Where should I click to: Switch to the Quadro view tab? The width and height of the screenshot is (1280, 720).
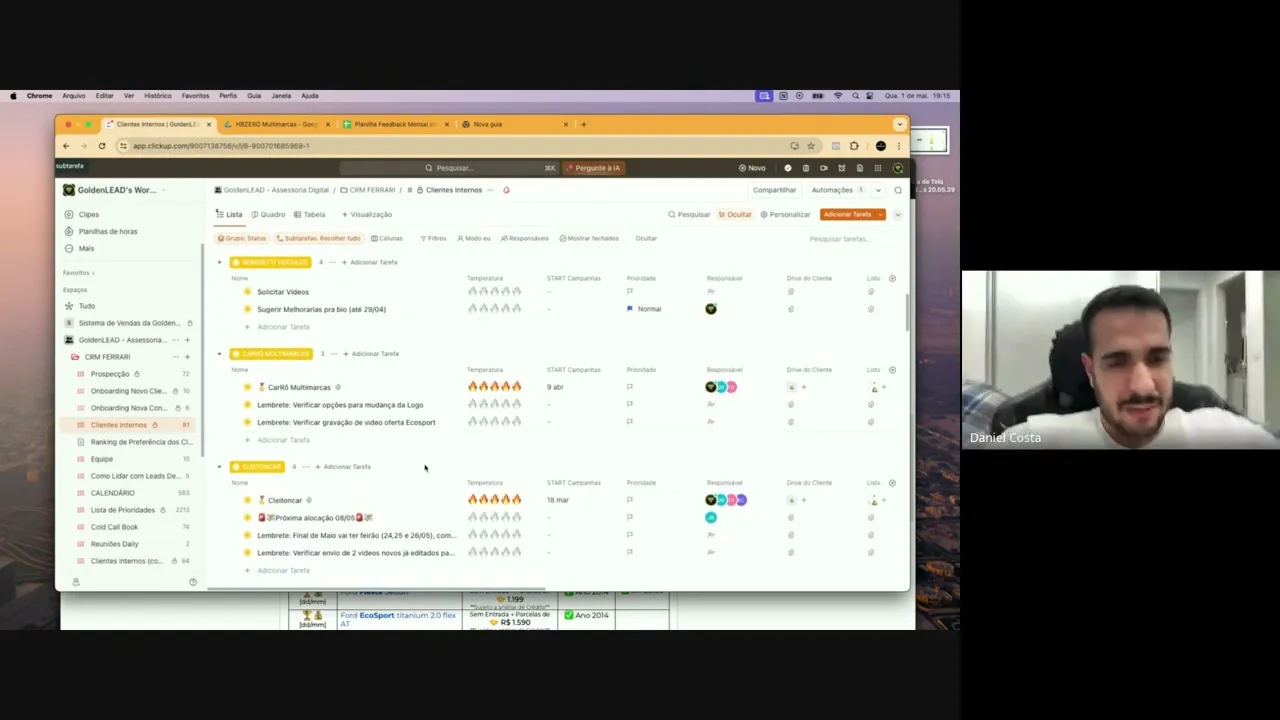(x=268, y=214)
